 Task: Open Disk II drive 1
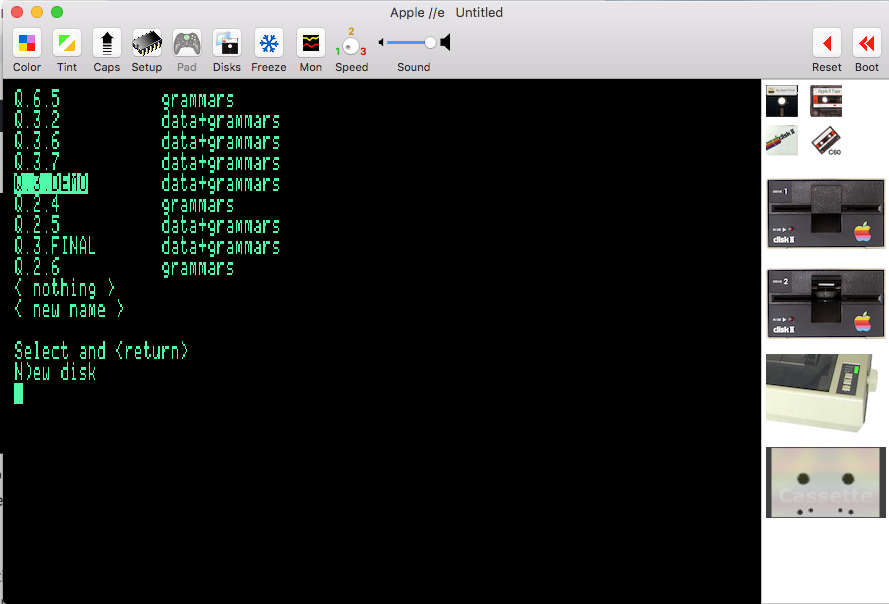pos(826,214)
